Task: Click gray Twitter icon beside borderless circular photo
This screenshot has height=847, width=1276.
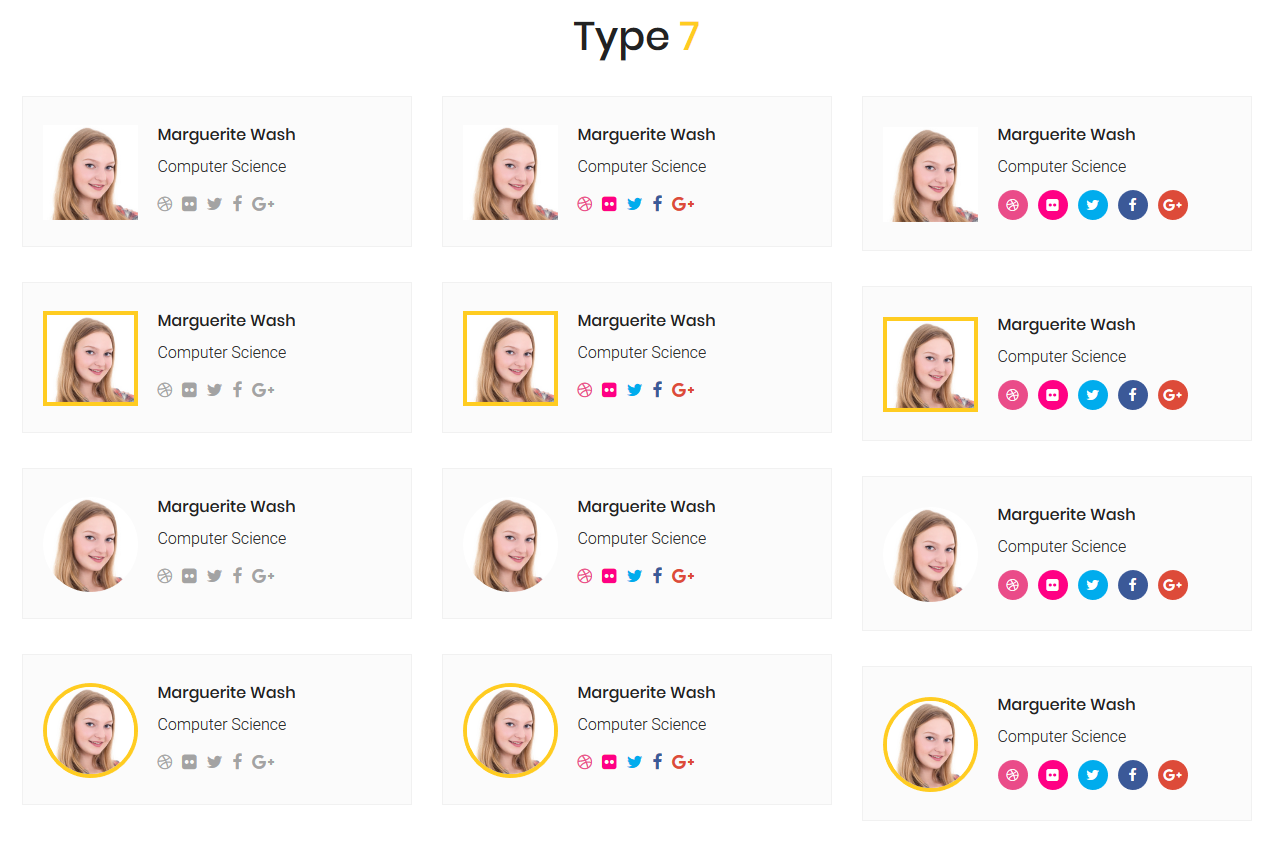Action: tap(214, 576)
